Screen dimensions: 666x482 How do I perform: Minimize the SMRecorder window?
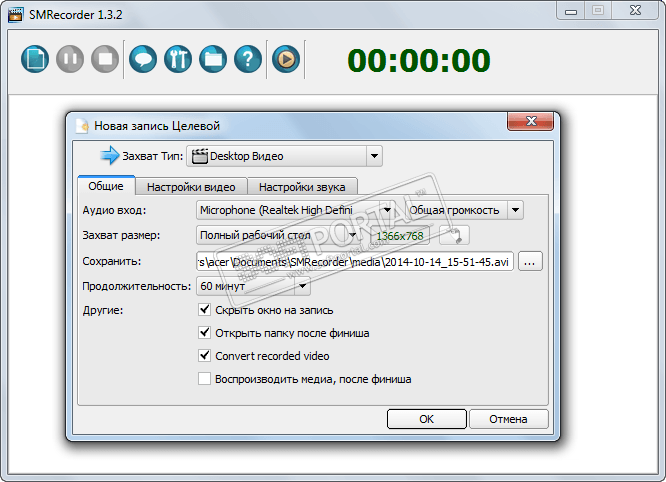[x=571, y=11]
